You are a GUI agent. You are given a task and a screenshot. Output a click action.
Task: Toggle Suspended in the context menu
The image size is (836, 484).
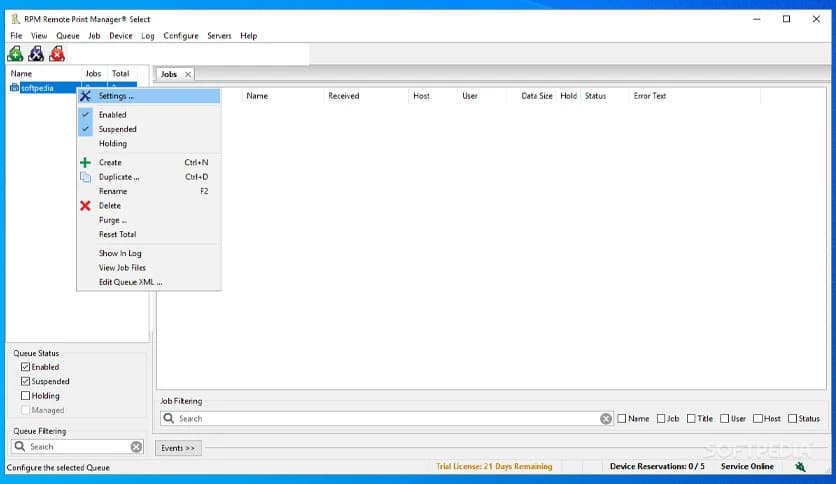tap(149, 129)
